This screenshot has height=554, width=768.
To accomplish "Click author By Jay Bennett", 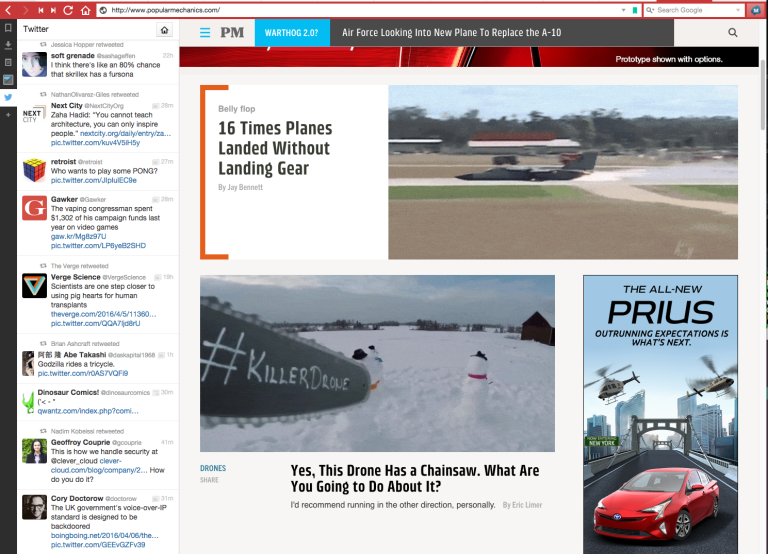I will tap(240, 187).
